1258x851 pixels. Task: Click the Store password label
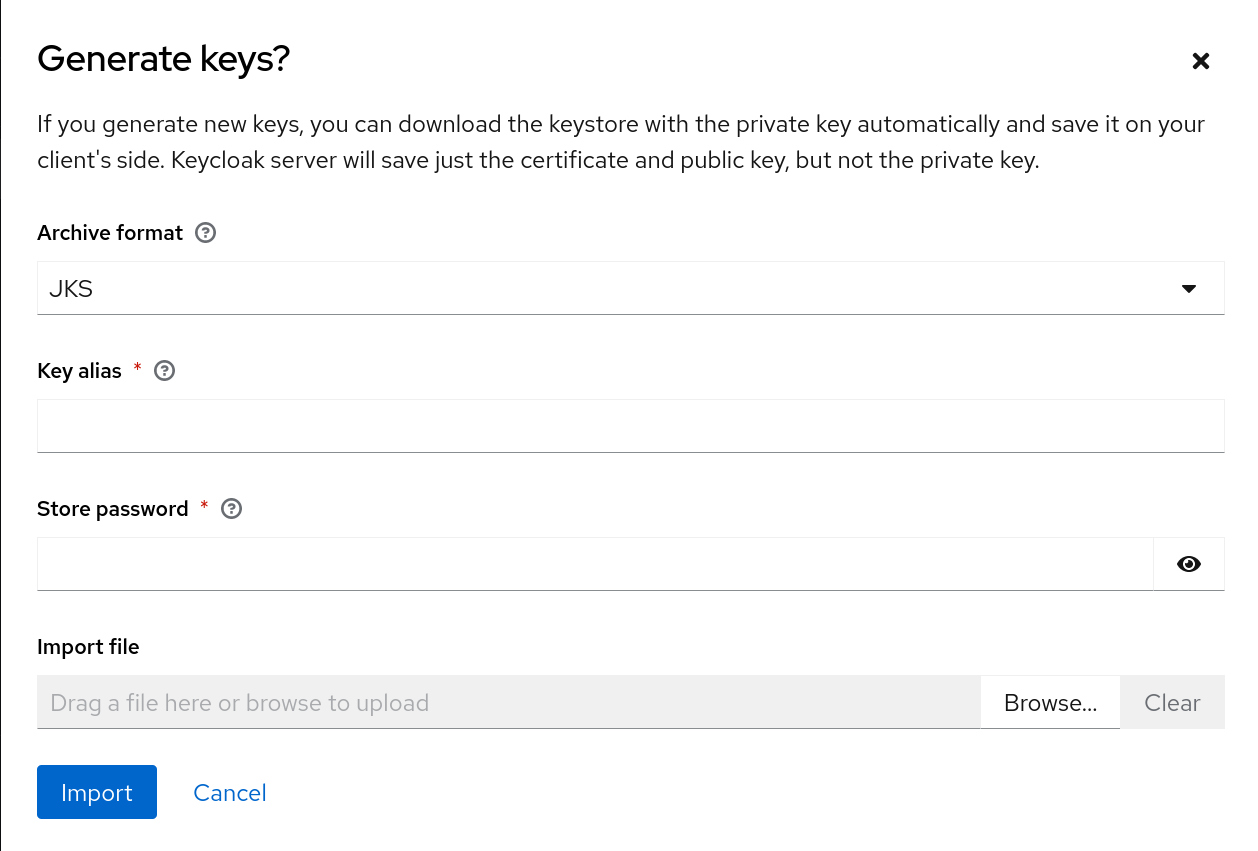point(112,509)
